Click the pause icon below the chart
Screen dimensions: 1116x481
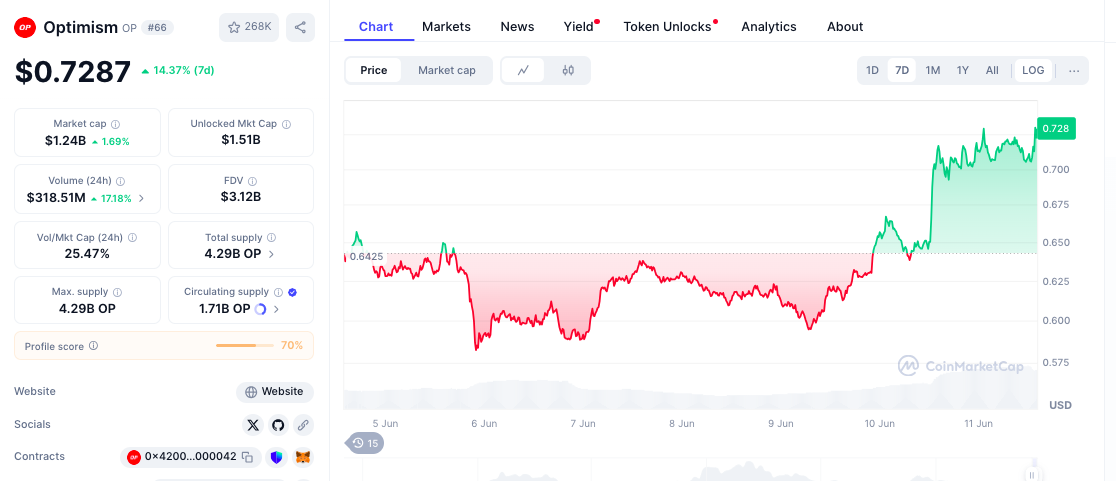pyautogui.click(x=1031, y=475)
